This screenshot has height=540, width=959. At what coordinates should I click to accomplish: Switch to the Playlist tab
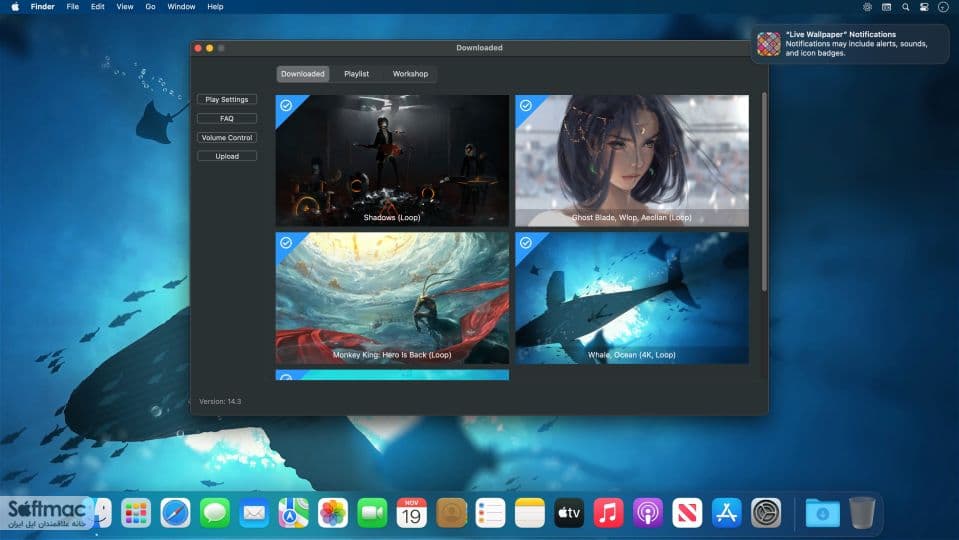point(357,74)
